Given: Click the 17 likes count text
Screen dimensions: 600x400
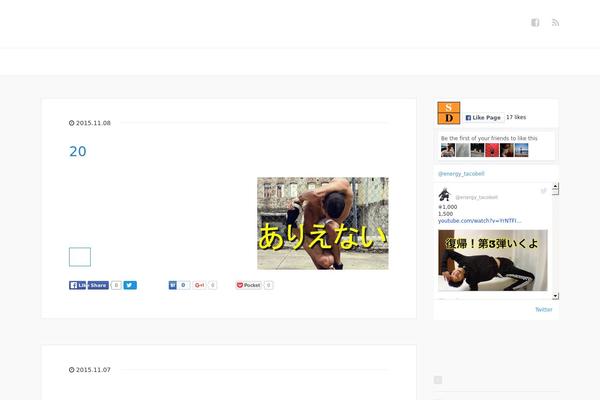Looking at the screenshot, I should 516,117.
